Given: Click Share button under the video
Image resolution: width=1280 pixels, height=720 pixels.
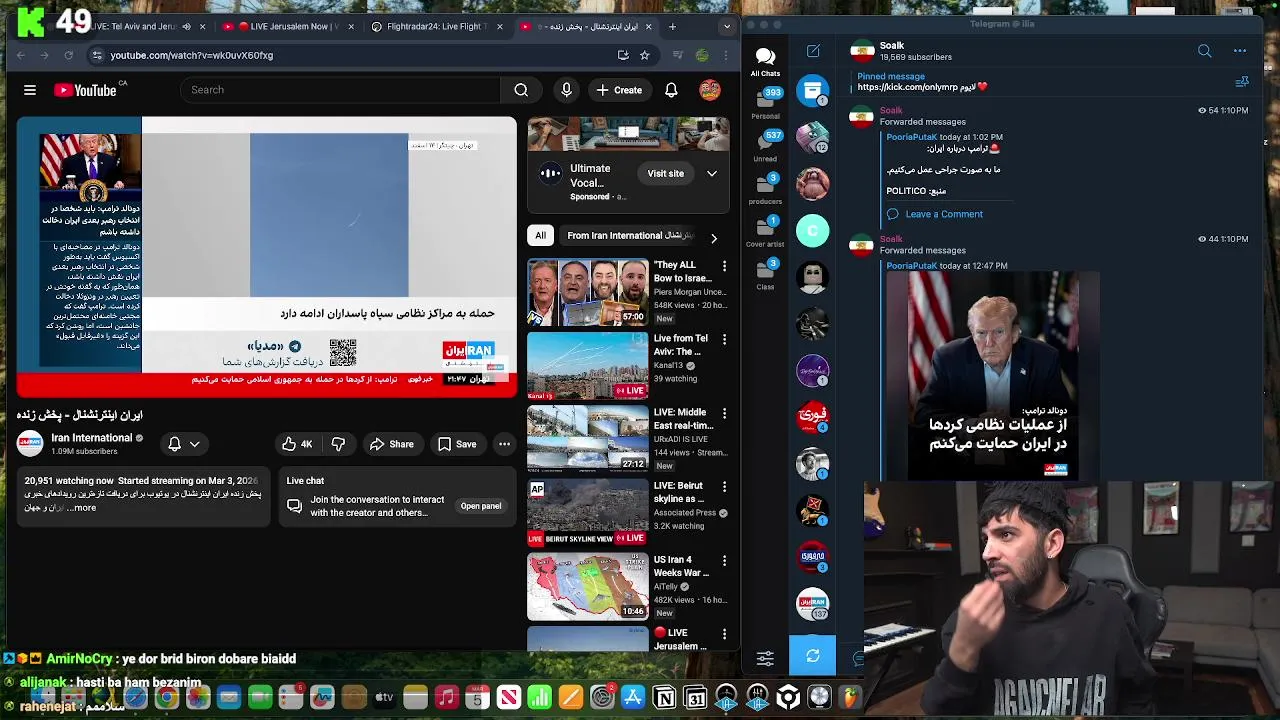Looking at the screenshot, I should pyautogui.click(x=391, y=444).
